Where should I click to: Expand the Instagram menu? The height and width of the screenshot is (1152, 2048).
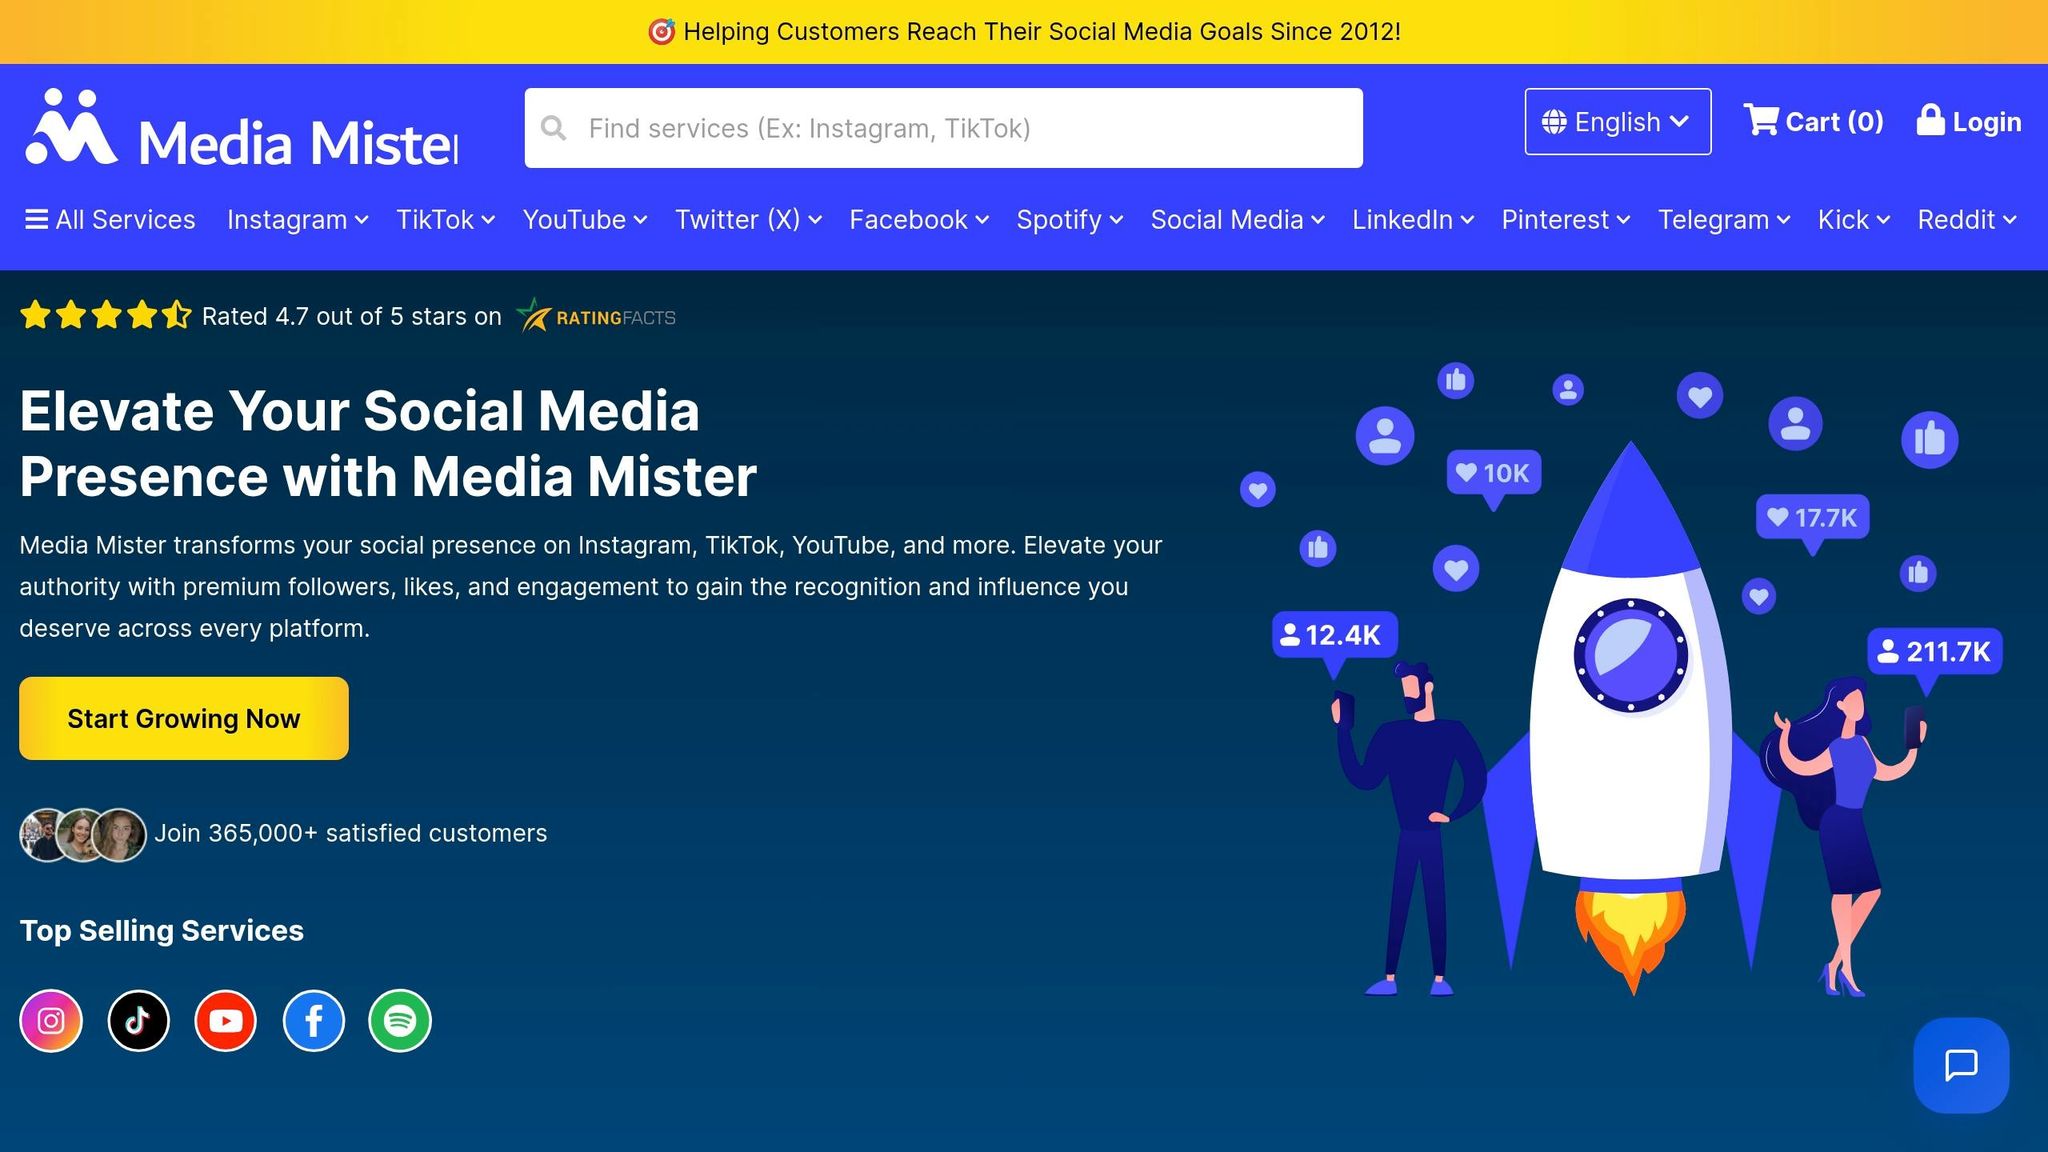[x=297, y=220]
